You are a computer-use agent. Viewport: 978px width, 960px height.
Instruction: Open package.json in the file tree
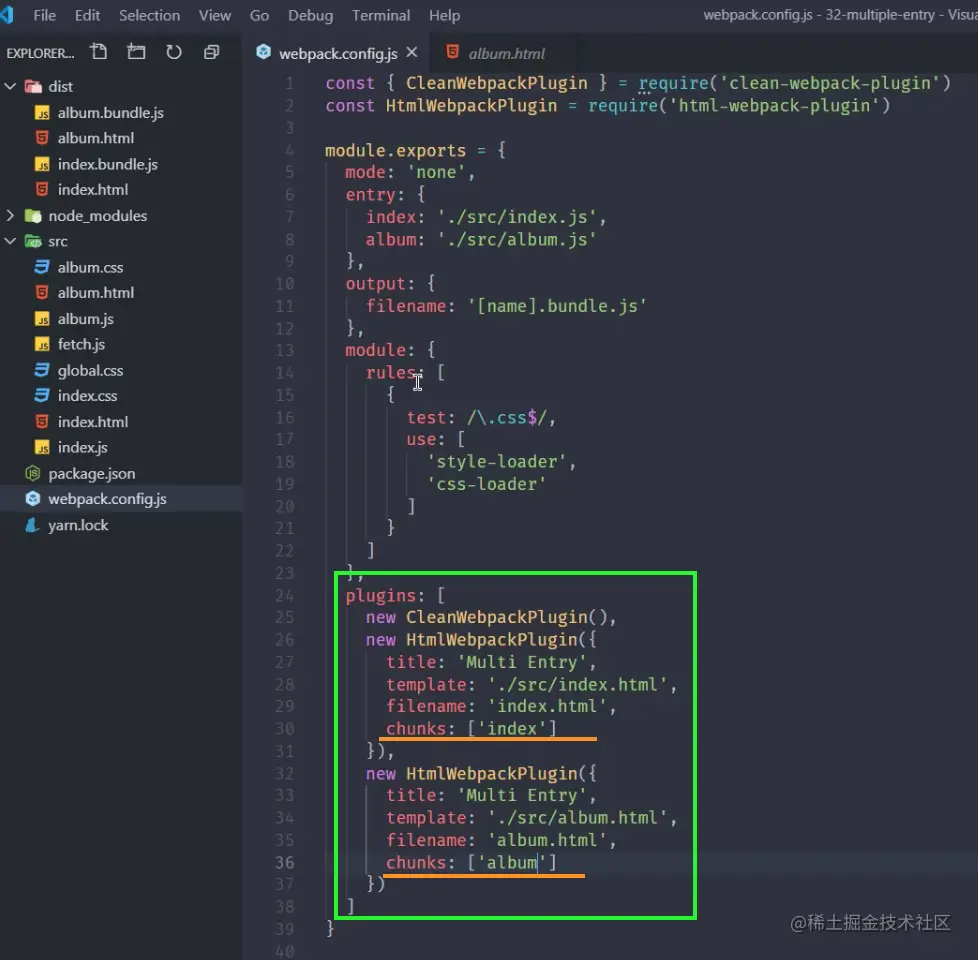tap(92, 474)
